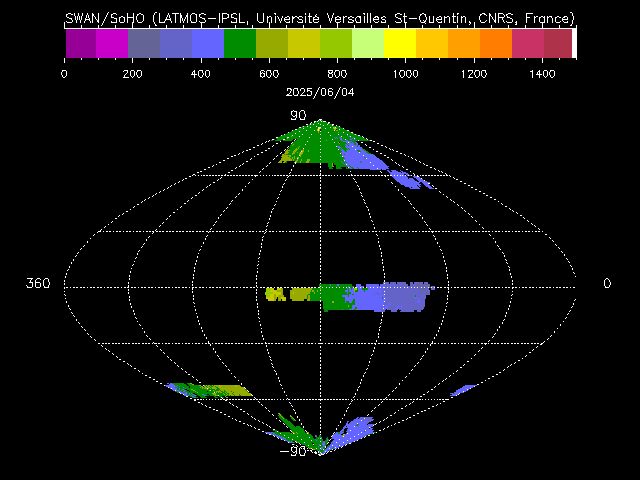Pick the dark orange swatch past 1200
Screen dimensions: 640x480
coord(496,43)
